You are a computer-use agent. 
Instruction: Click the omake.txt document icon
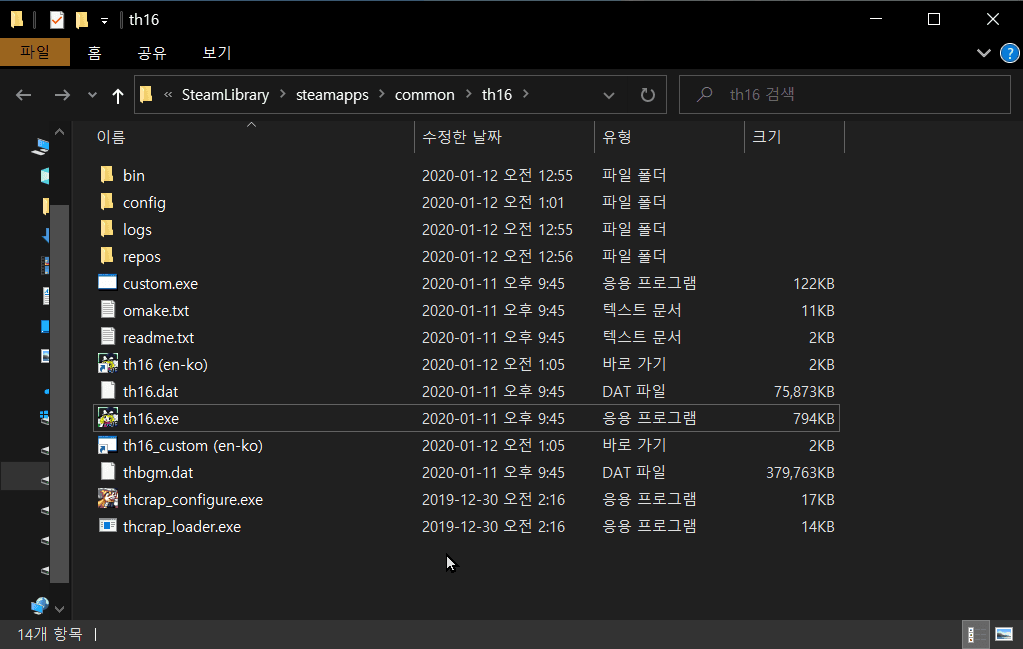point(108,310)
